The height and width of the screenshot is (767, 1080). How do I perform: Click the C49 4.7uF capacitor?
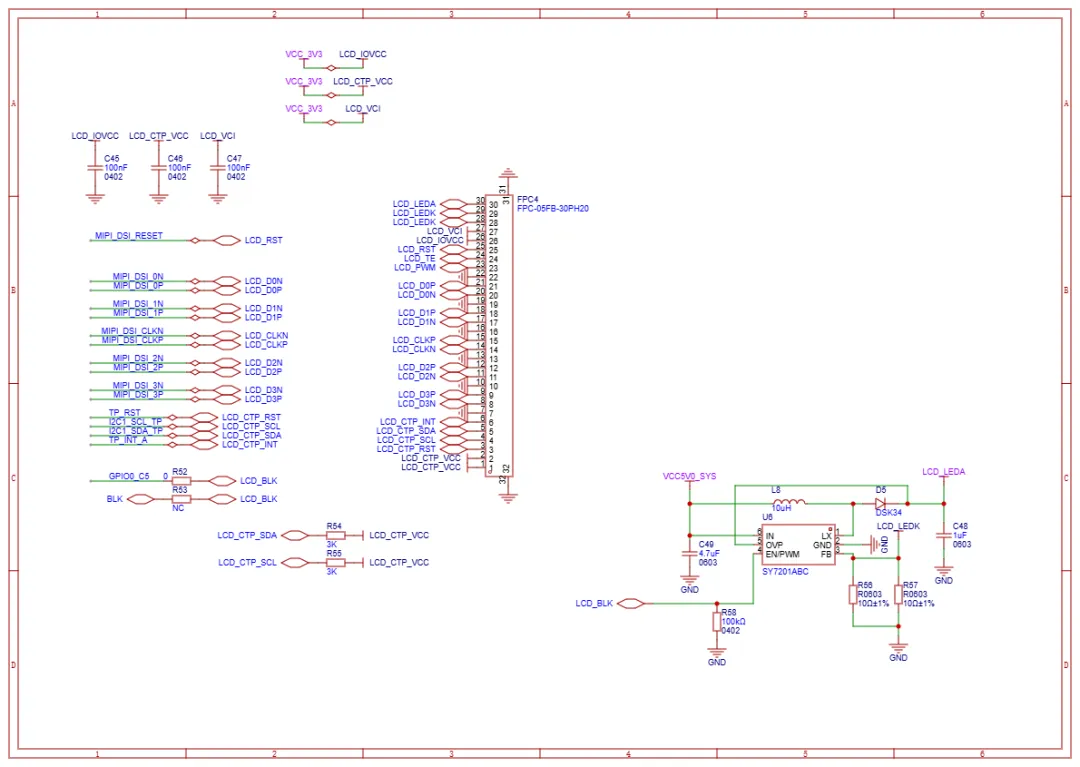(x=689, y=552)
